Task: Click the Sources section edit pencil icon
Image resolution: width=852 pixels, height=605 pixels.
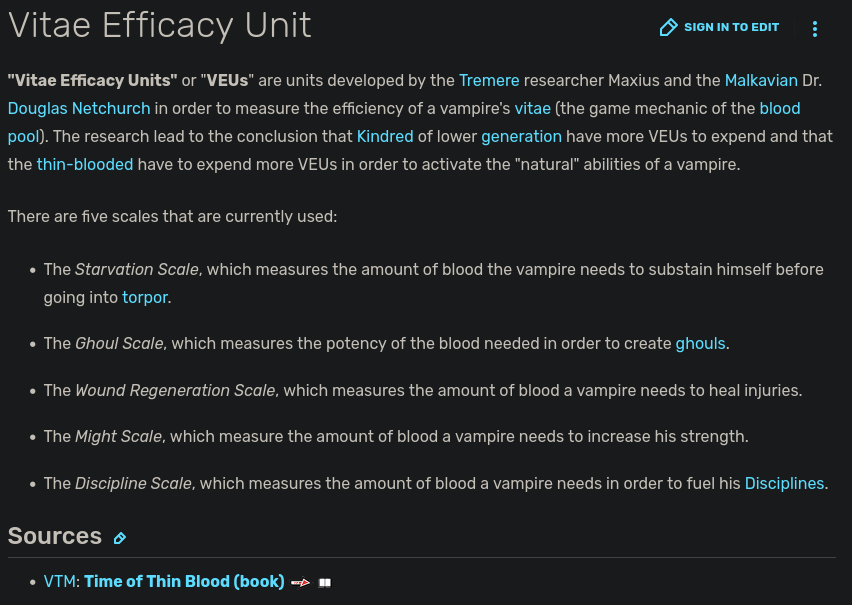Action: 120,538
